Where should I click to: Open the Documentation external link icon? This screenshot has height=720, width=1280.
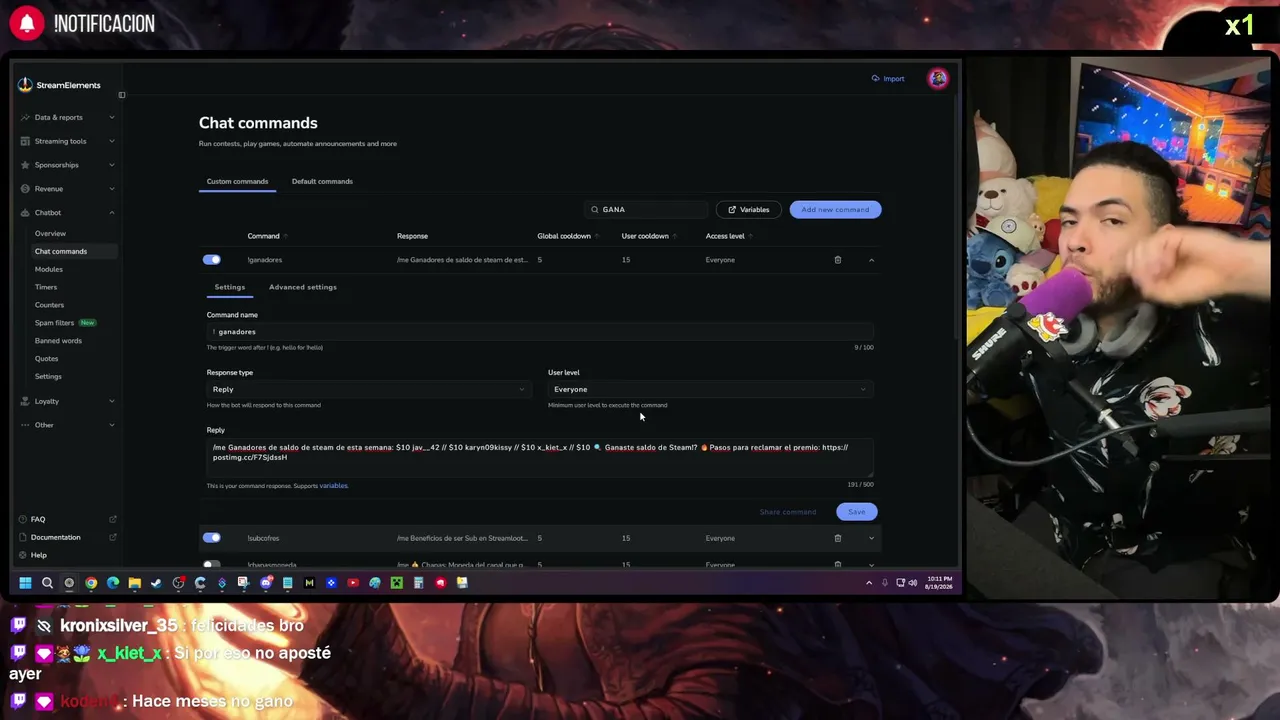click(x=113, y=538)
